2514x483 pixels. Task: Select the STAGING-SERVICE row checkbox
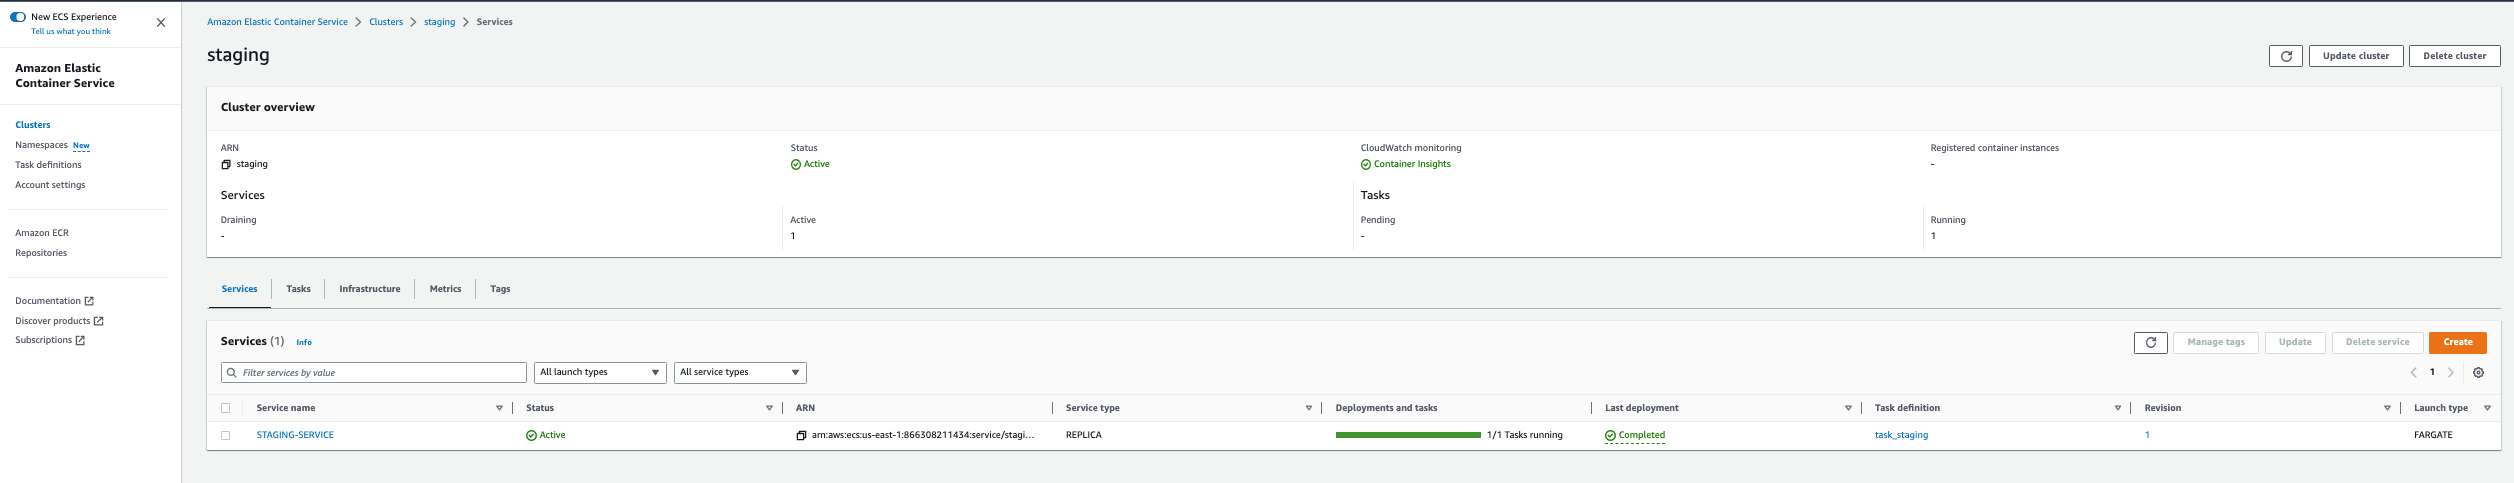coord(225,436)
